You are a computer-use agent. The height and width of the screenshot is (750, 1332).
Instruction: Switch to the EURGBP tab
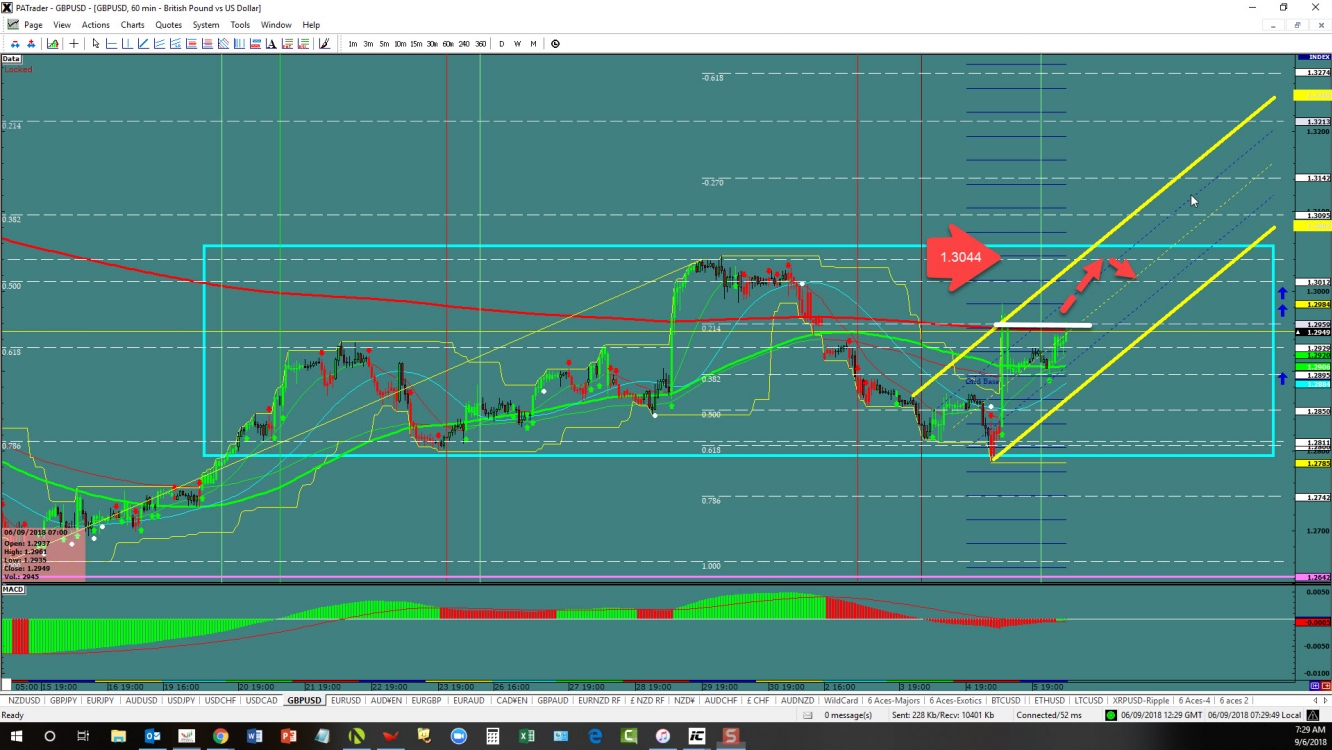point(427,701)
